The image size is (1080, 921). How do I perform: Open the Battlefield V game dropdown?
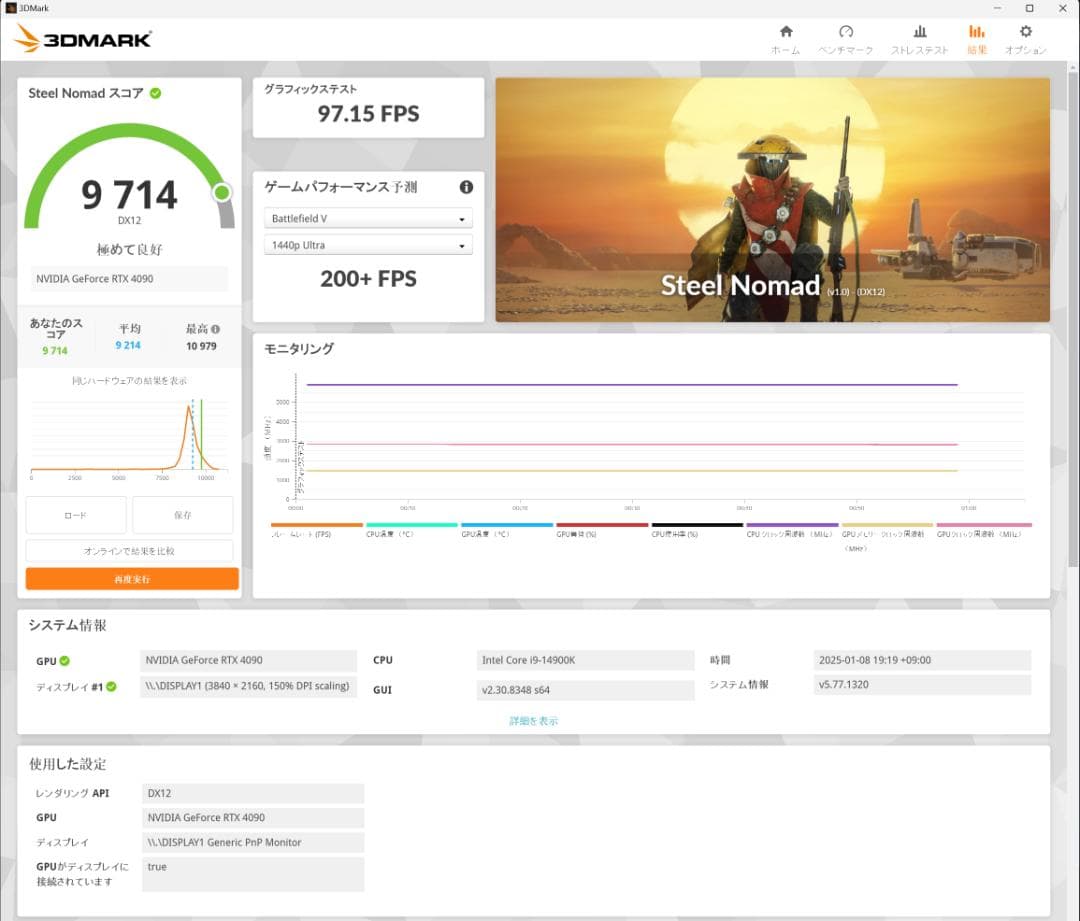[368, 218]
